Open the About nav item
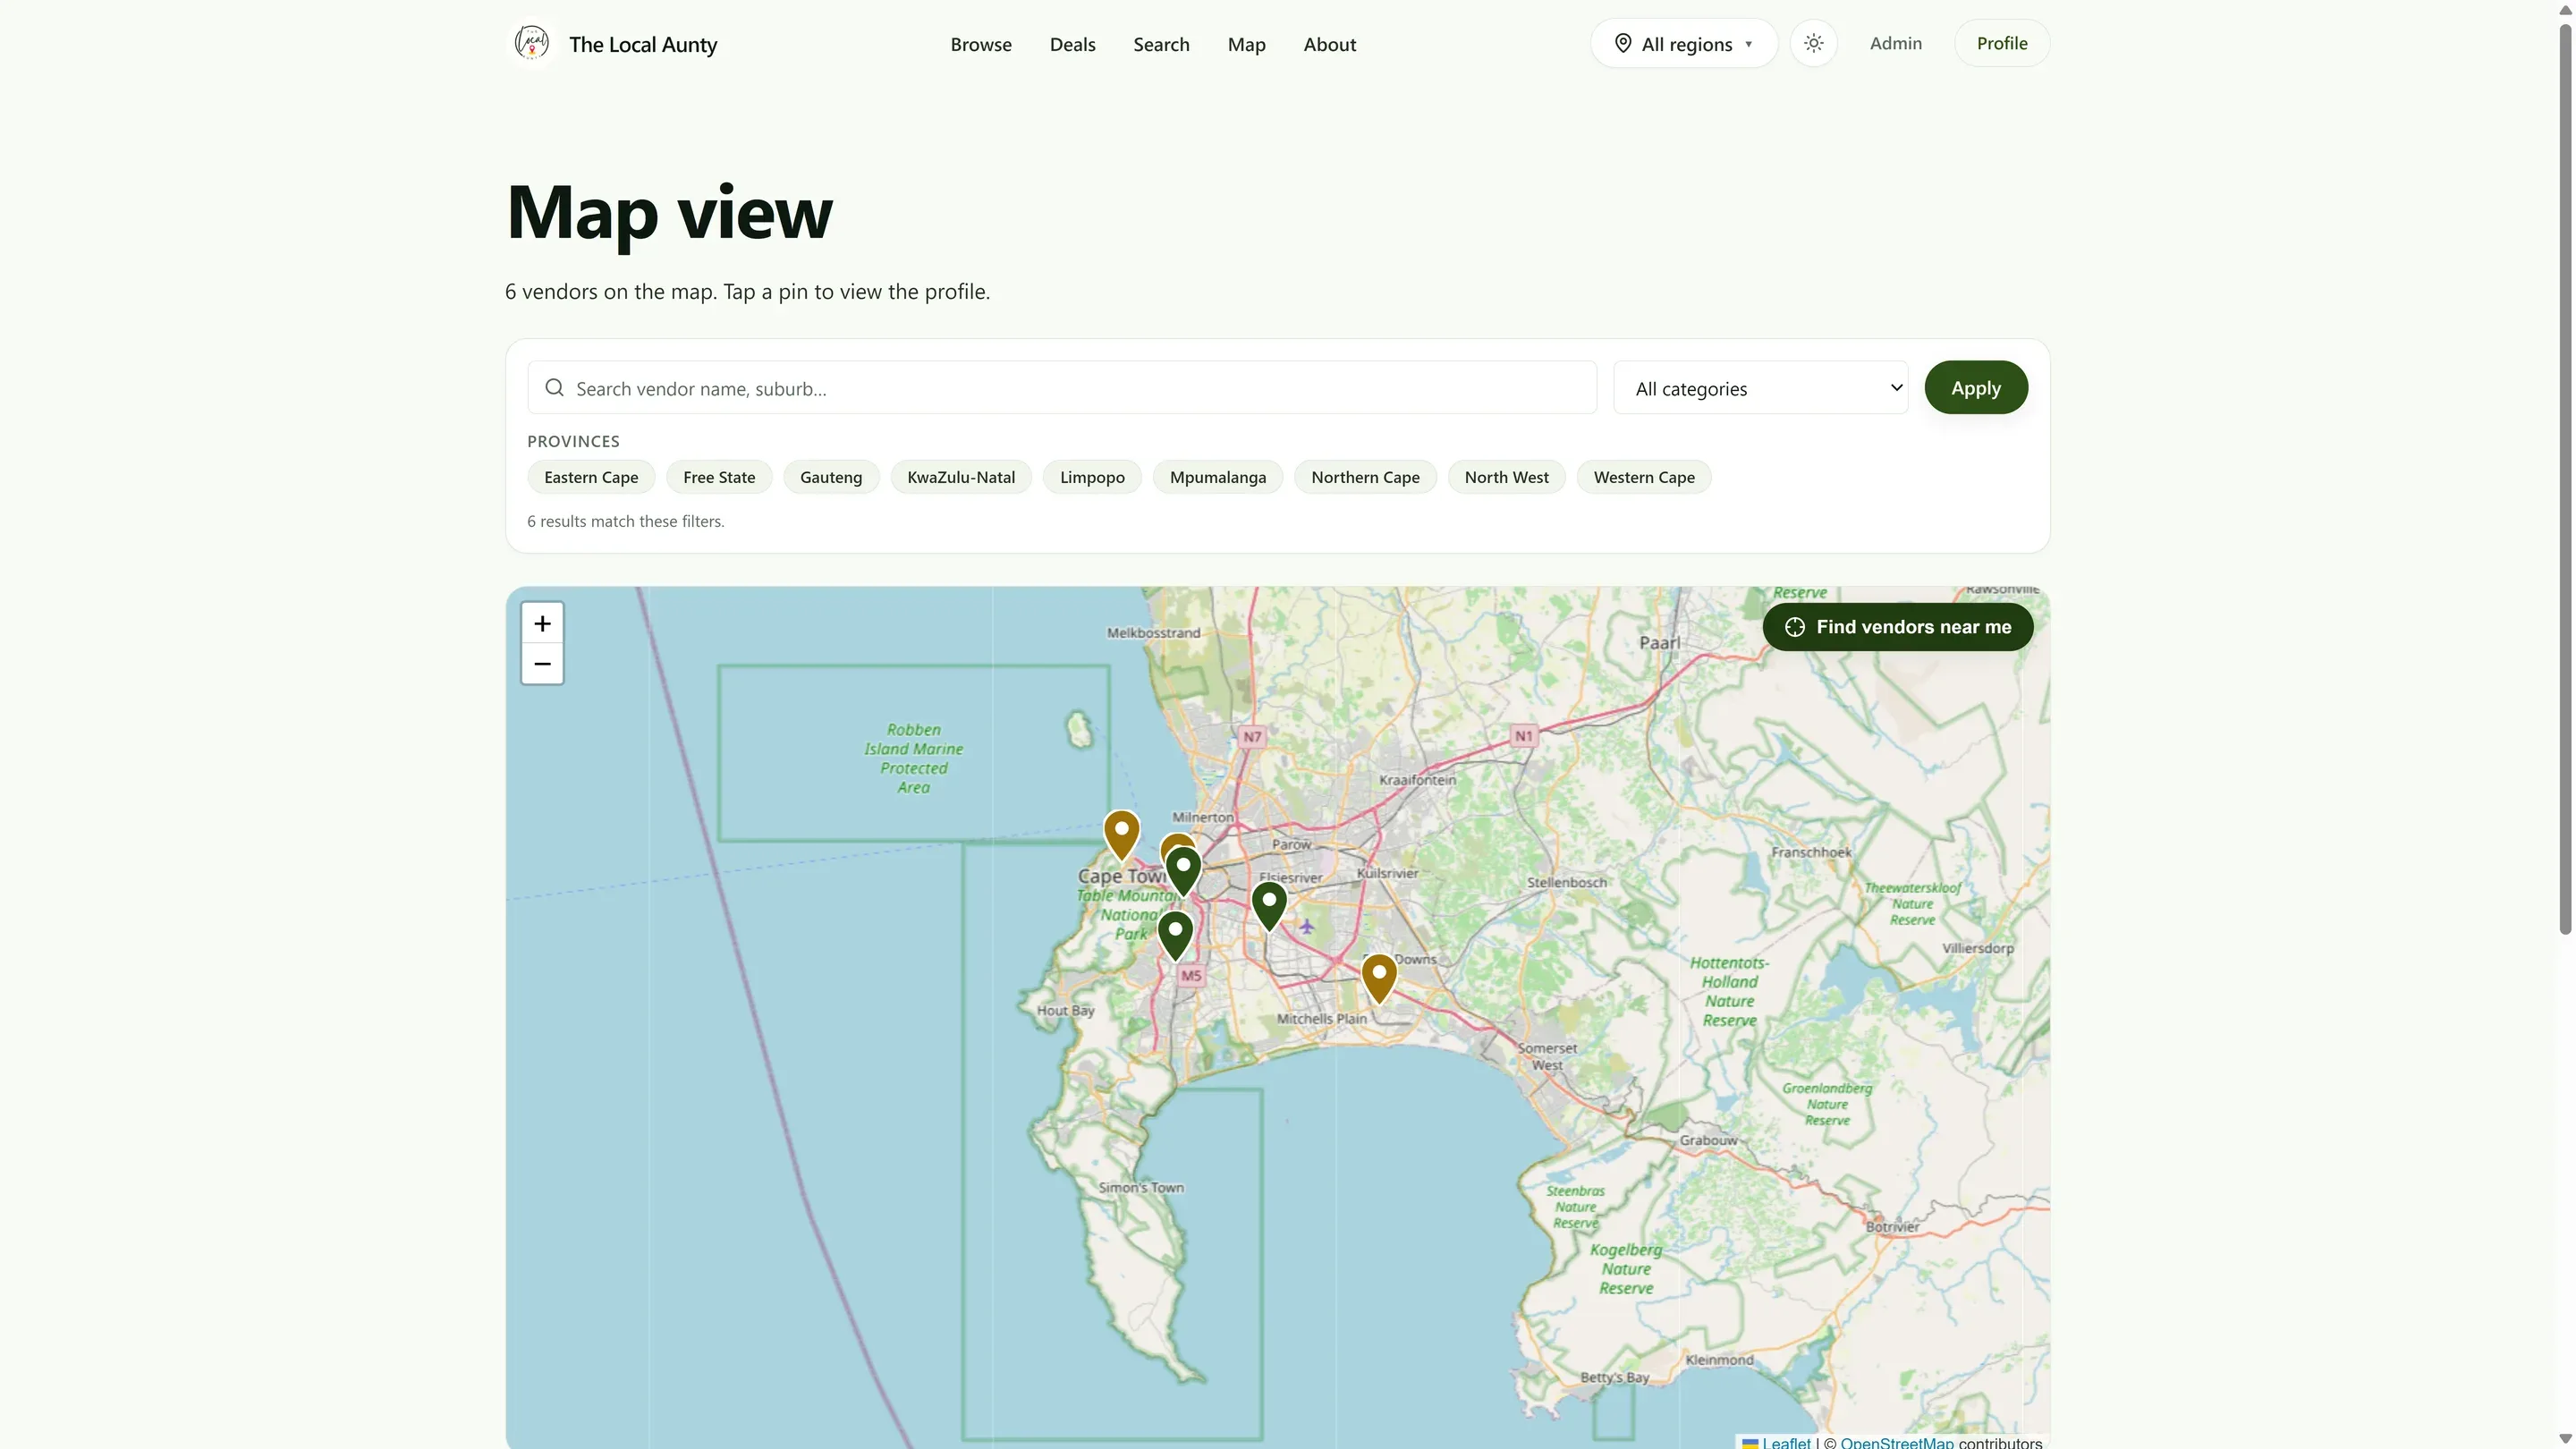 coord(1329,44)
